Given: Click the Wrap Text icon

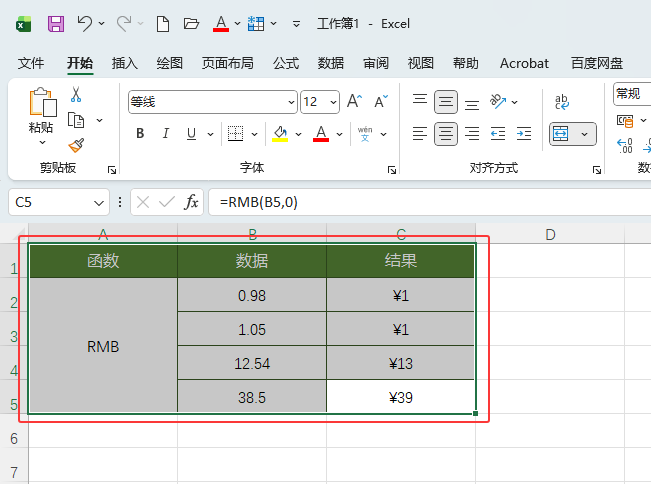Looking at the screenshot, I should click(562, 102).
